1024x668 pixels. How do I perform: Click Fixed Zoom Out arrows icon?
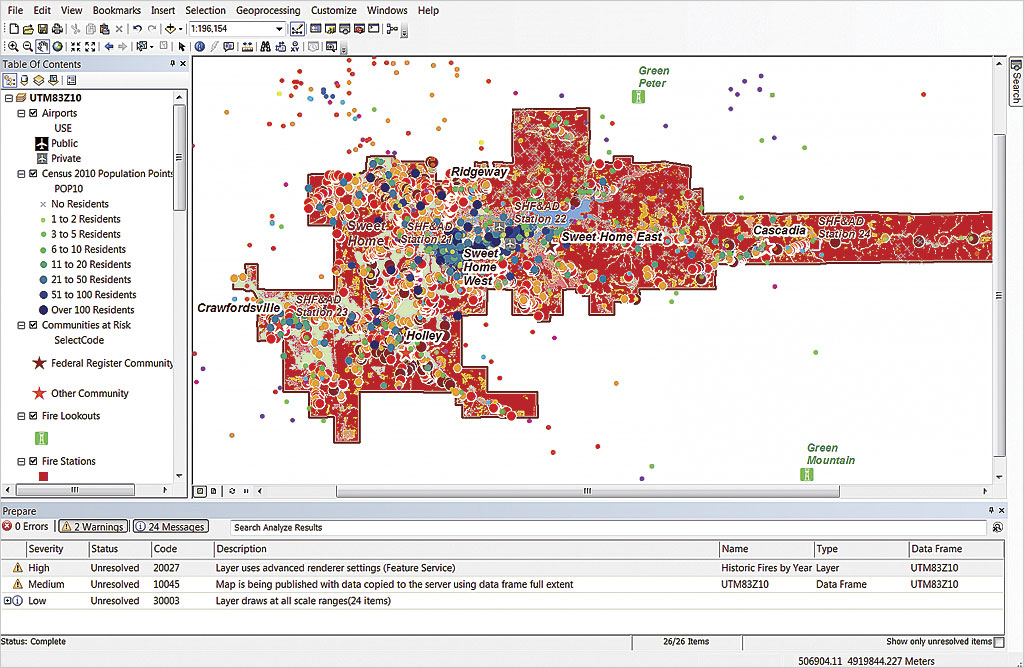pos(91,46)
